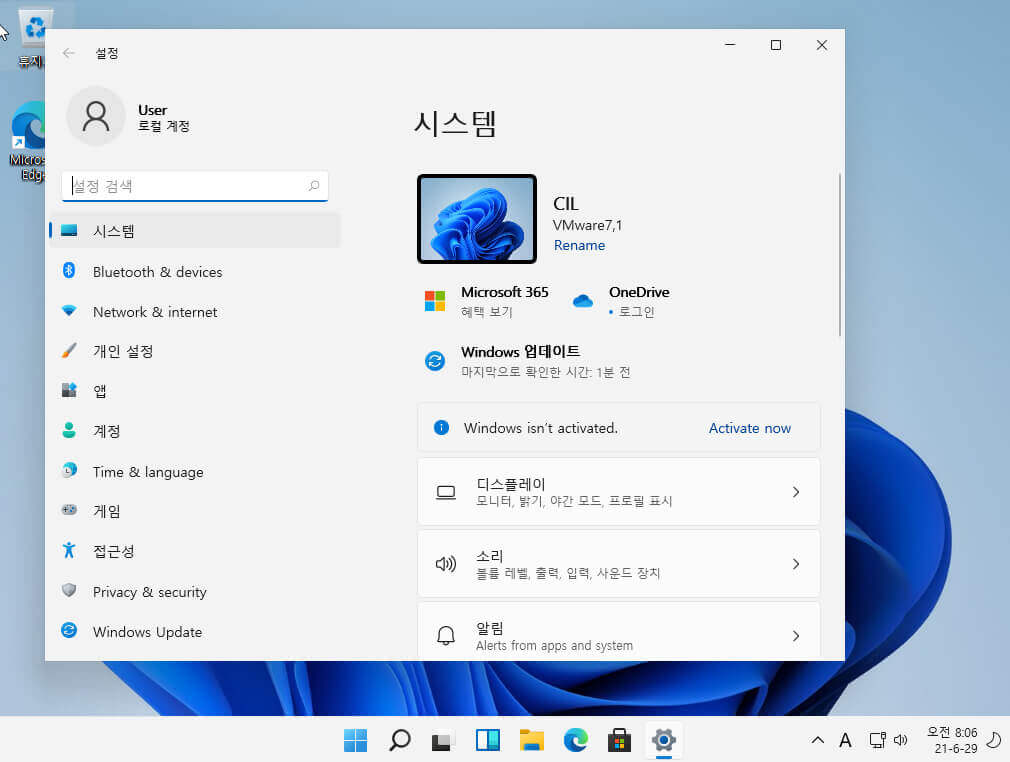Select the Network & internet icon
The width and height of the screenshot is (1010, 762).
[69, 312]
